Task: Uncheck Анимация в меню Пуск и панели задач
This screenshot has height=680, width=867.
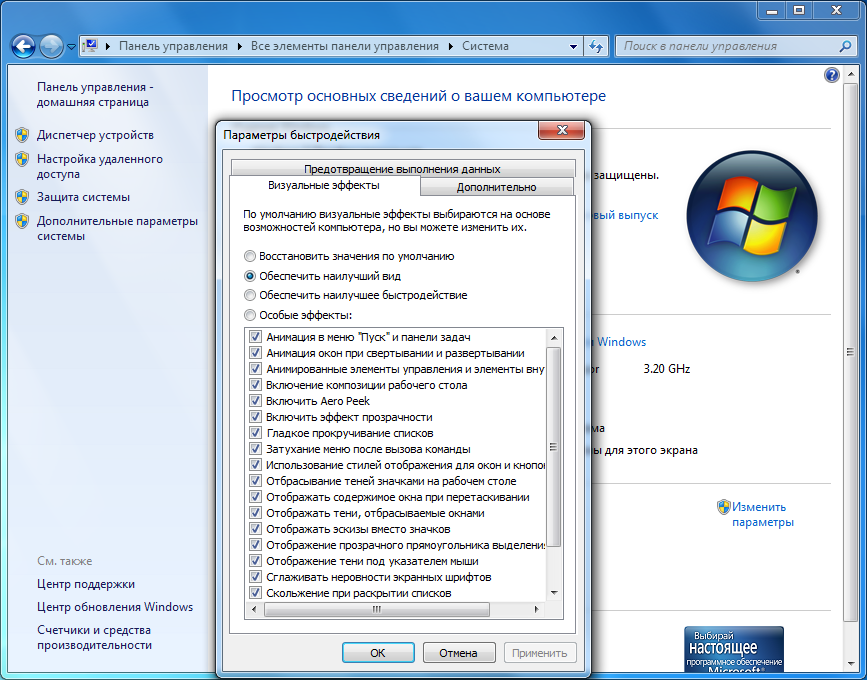Action: coord(255,337)
